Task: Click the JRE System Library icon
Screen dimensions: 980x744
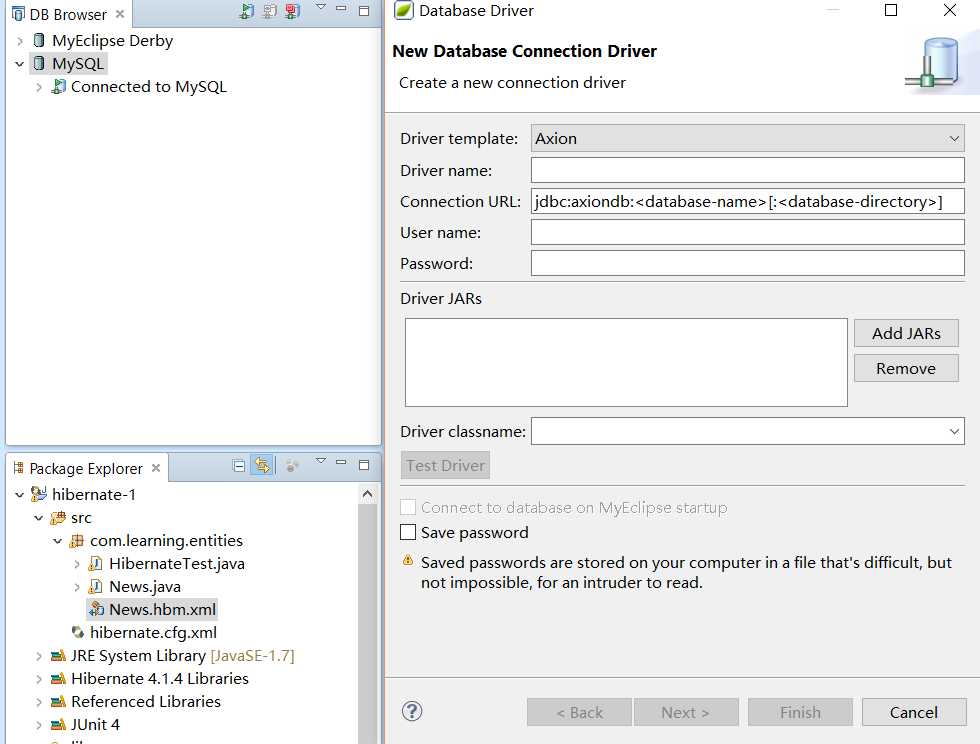Action: pos(58,655)
